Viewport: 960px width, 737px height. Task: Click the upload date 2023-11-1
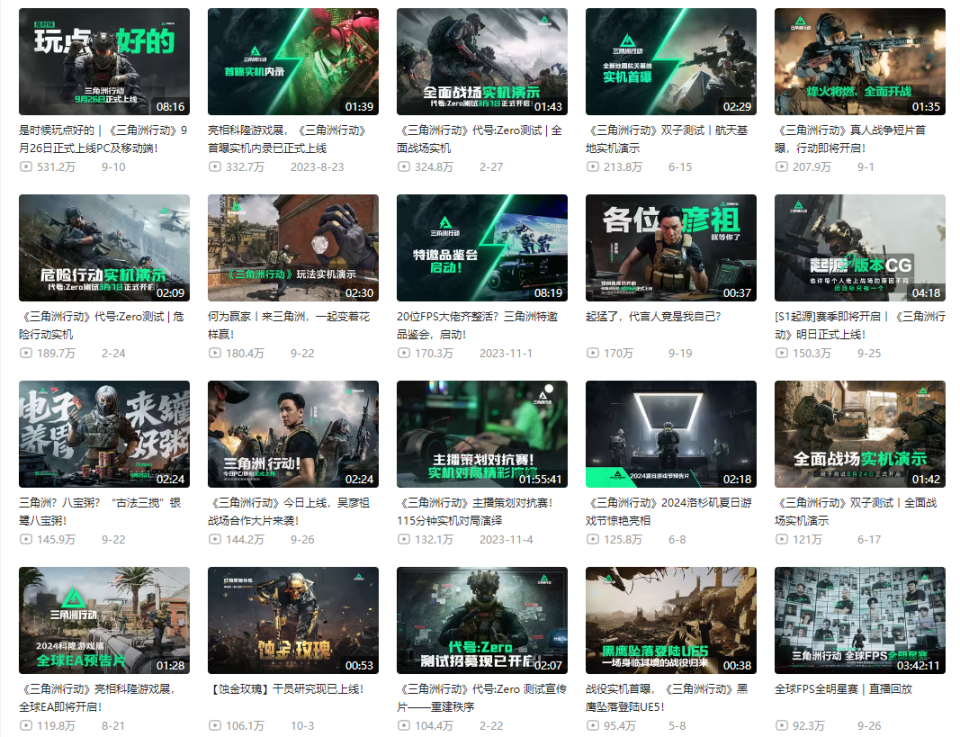506,353
